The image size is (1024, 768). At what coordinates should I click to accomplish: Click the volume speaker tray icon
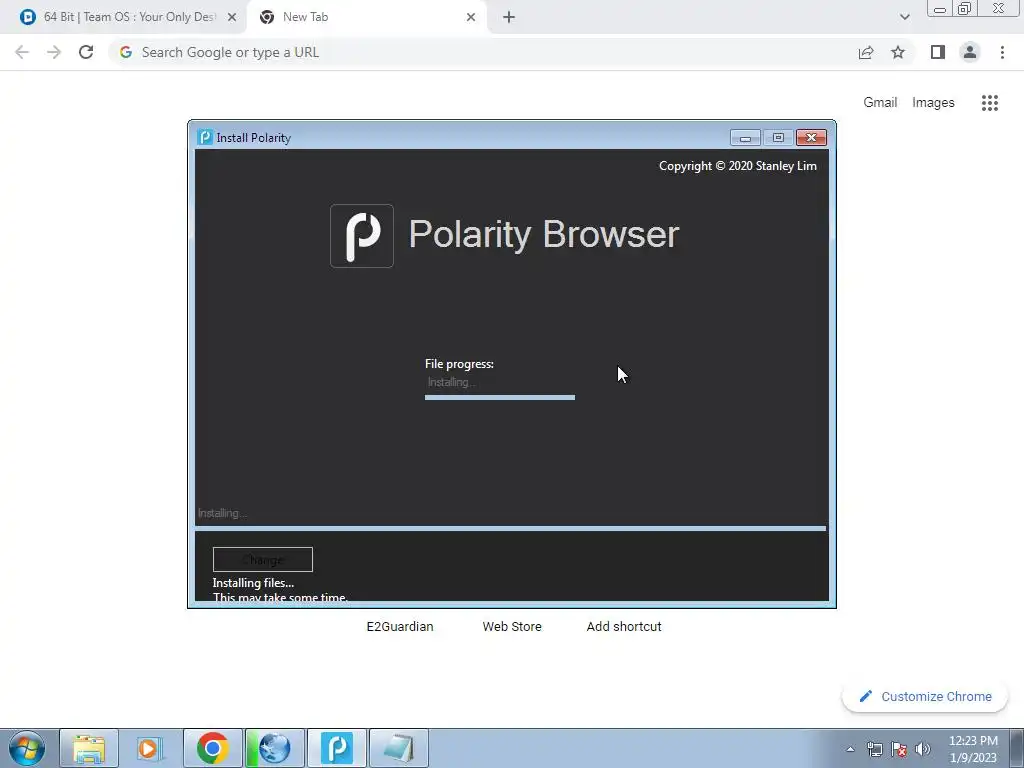click(x=923, y=749)
